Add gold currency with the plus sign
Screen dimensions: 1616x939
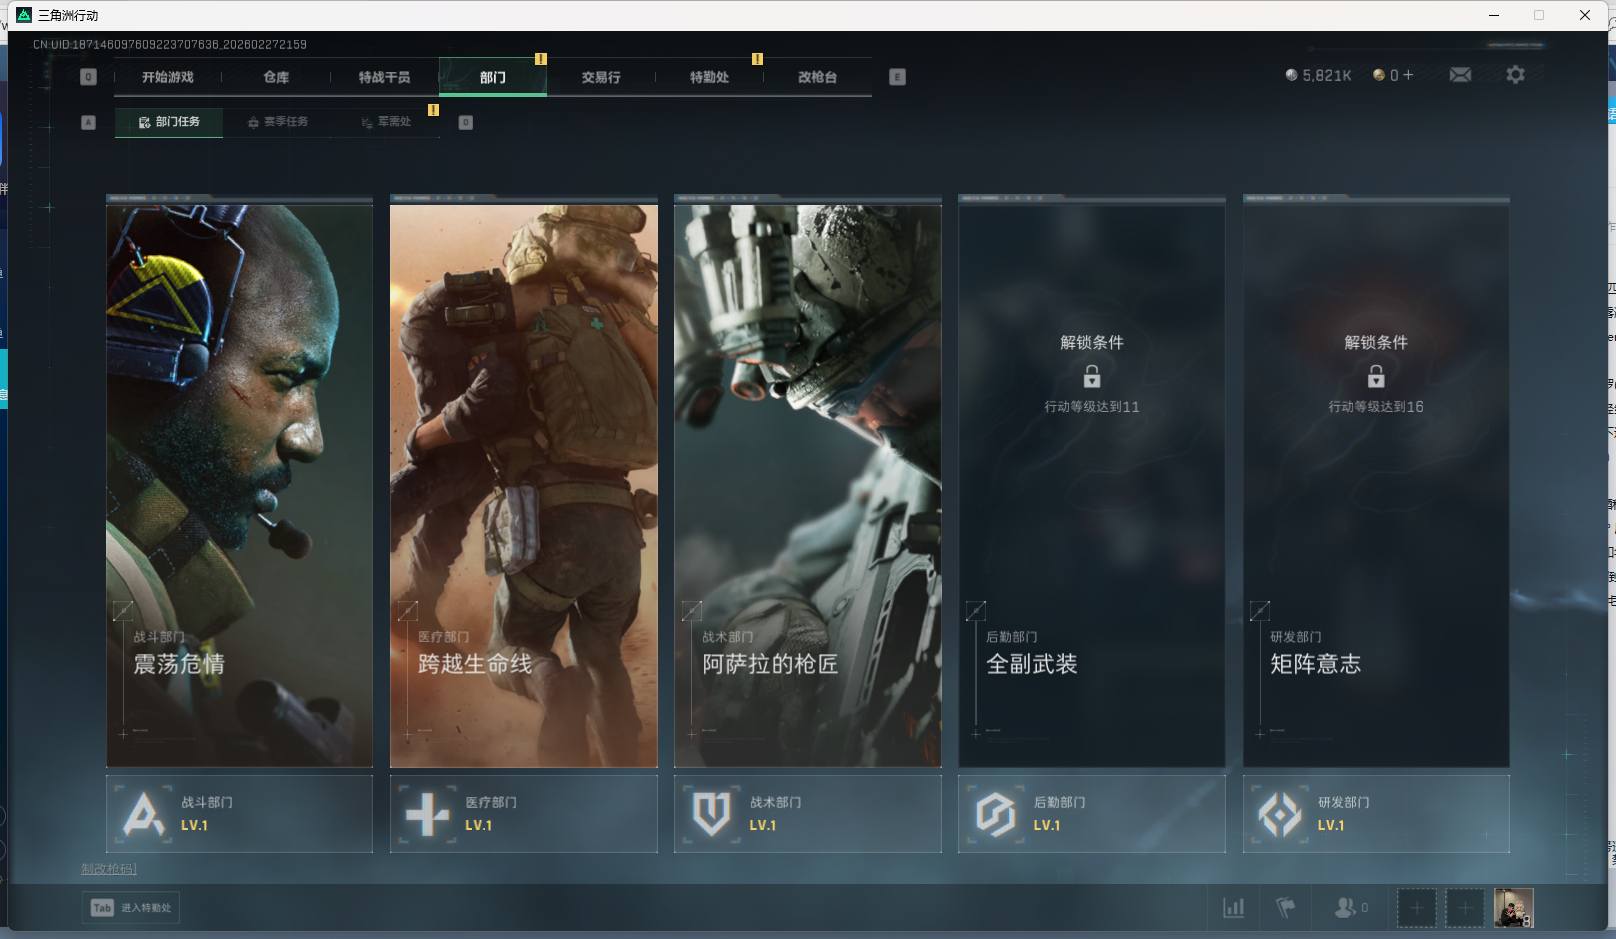1408,75
